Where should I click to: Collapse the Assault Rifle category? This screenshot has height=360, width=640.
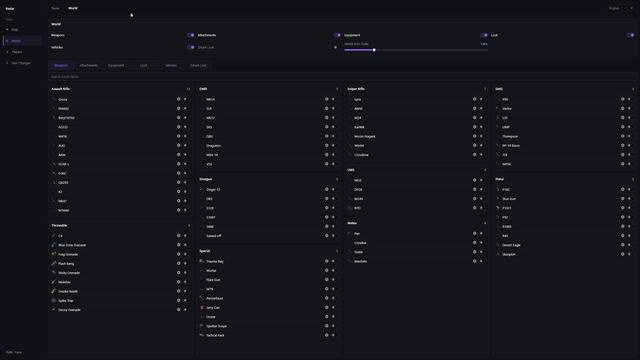point(188,89)
